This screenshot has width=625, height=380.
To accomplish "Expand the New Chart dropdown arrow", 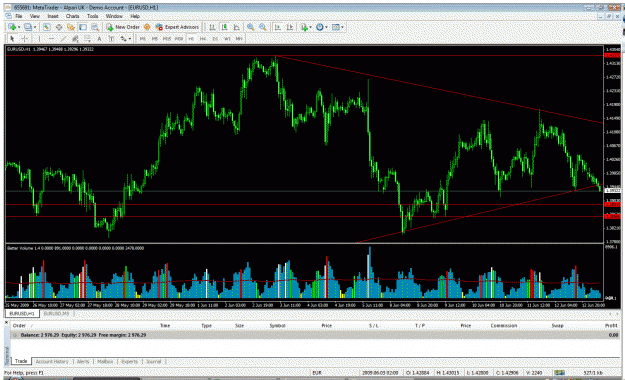I will tap(19, 27).
